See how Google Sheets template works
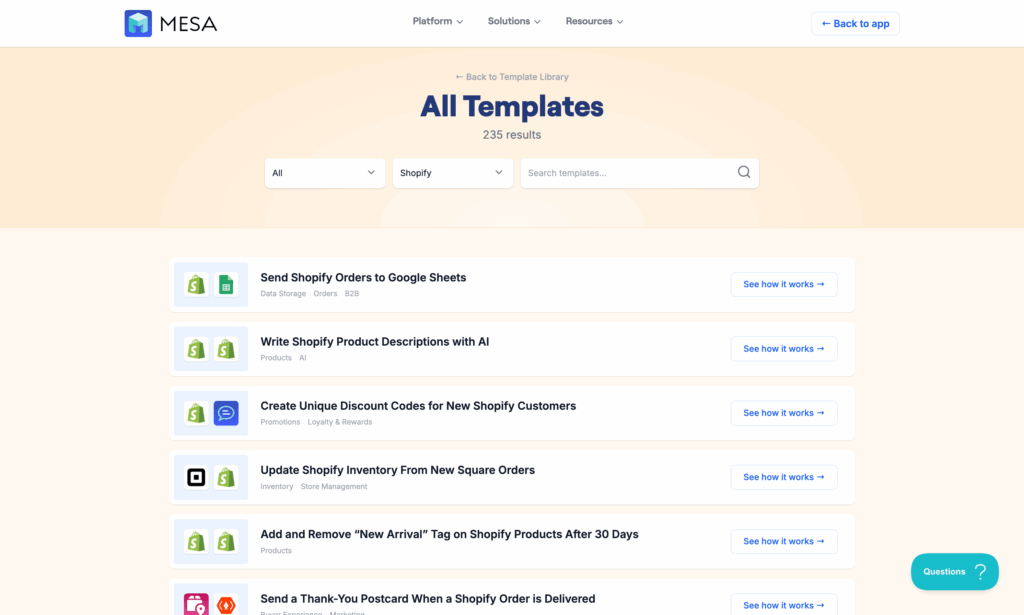 point(784,285)
